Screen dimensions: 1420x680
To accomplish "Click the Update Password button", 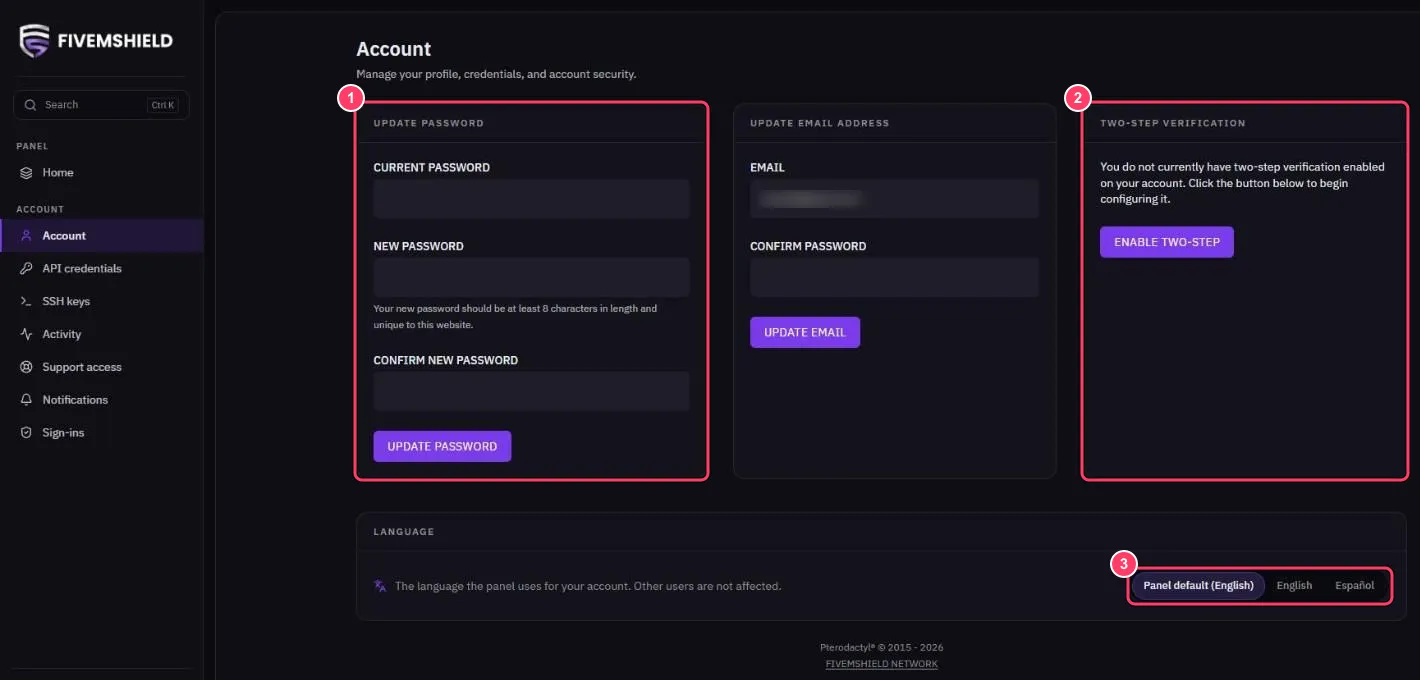I will 442,447.
